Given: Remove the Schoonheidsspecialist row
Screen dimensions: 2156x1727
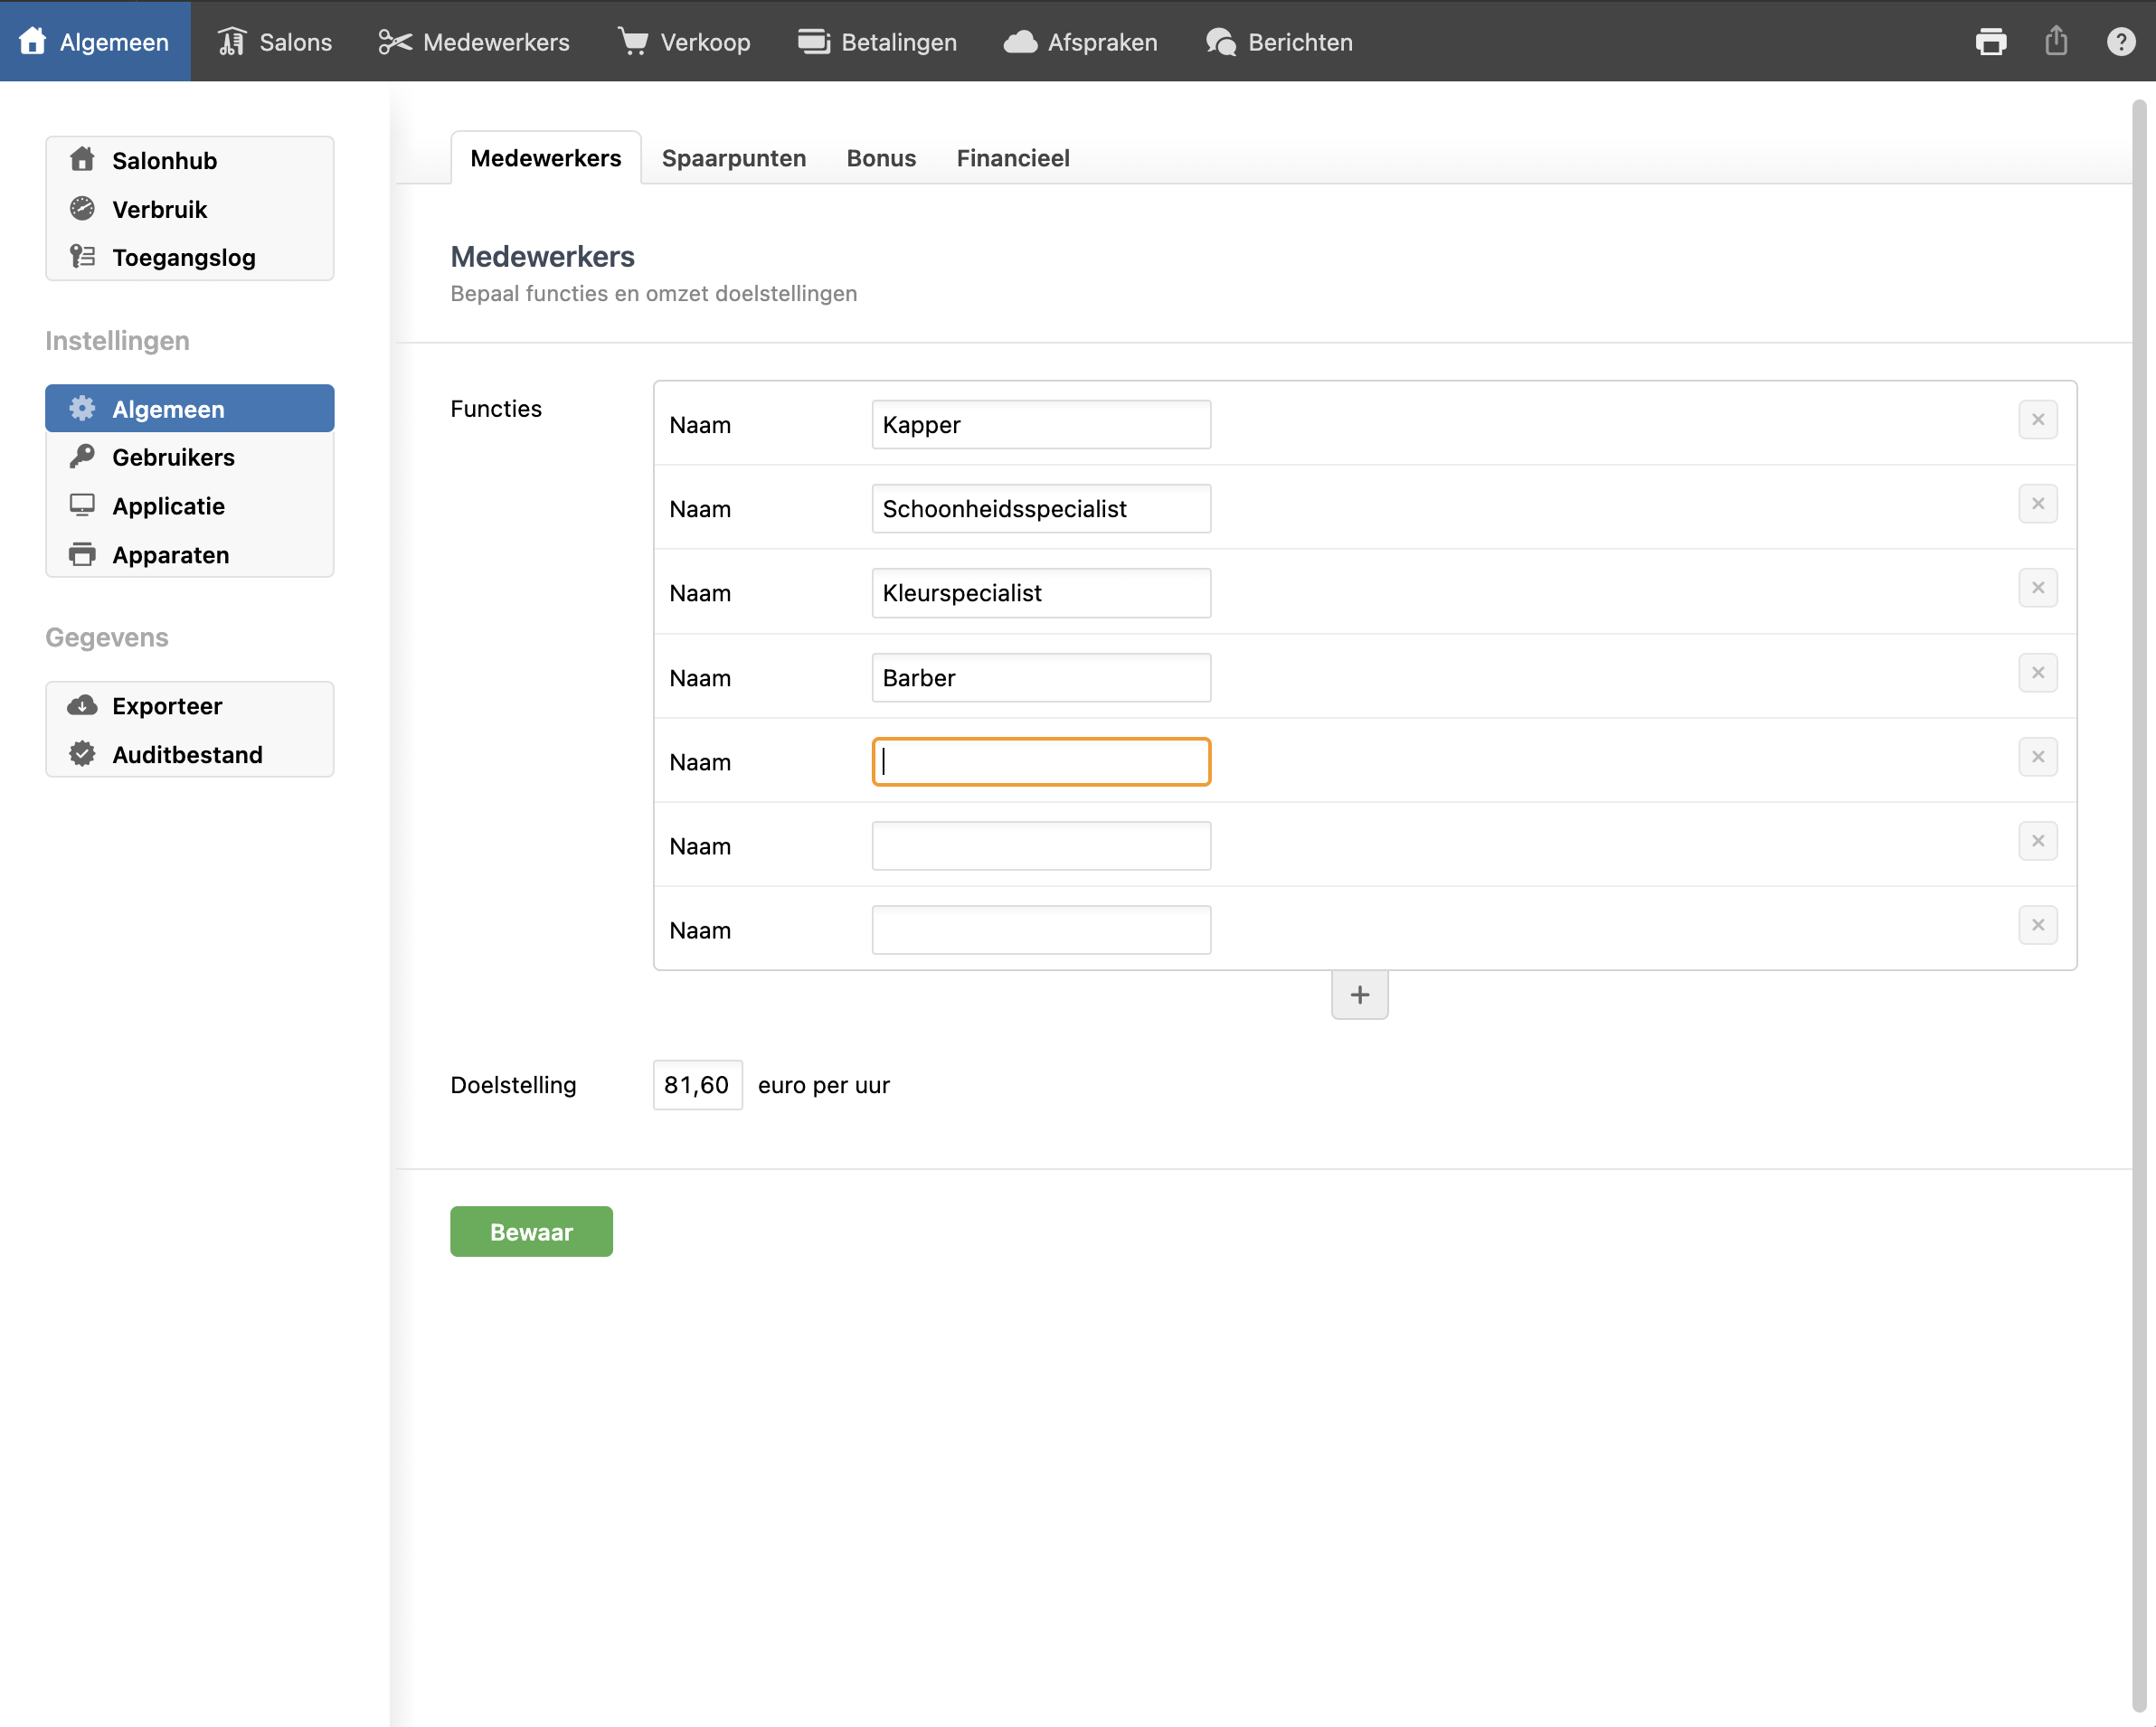Looking at the screenshot, I should 2037,504.
